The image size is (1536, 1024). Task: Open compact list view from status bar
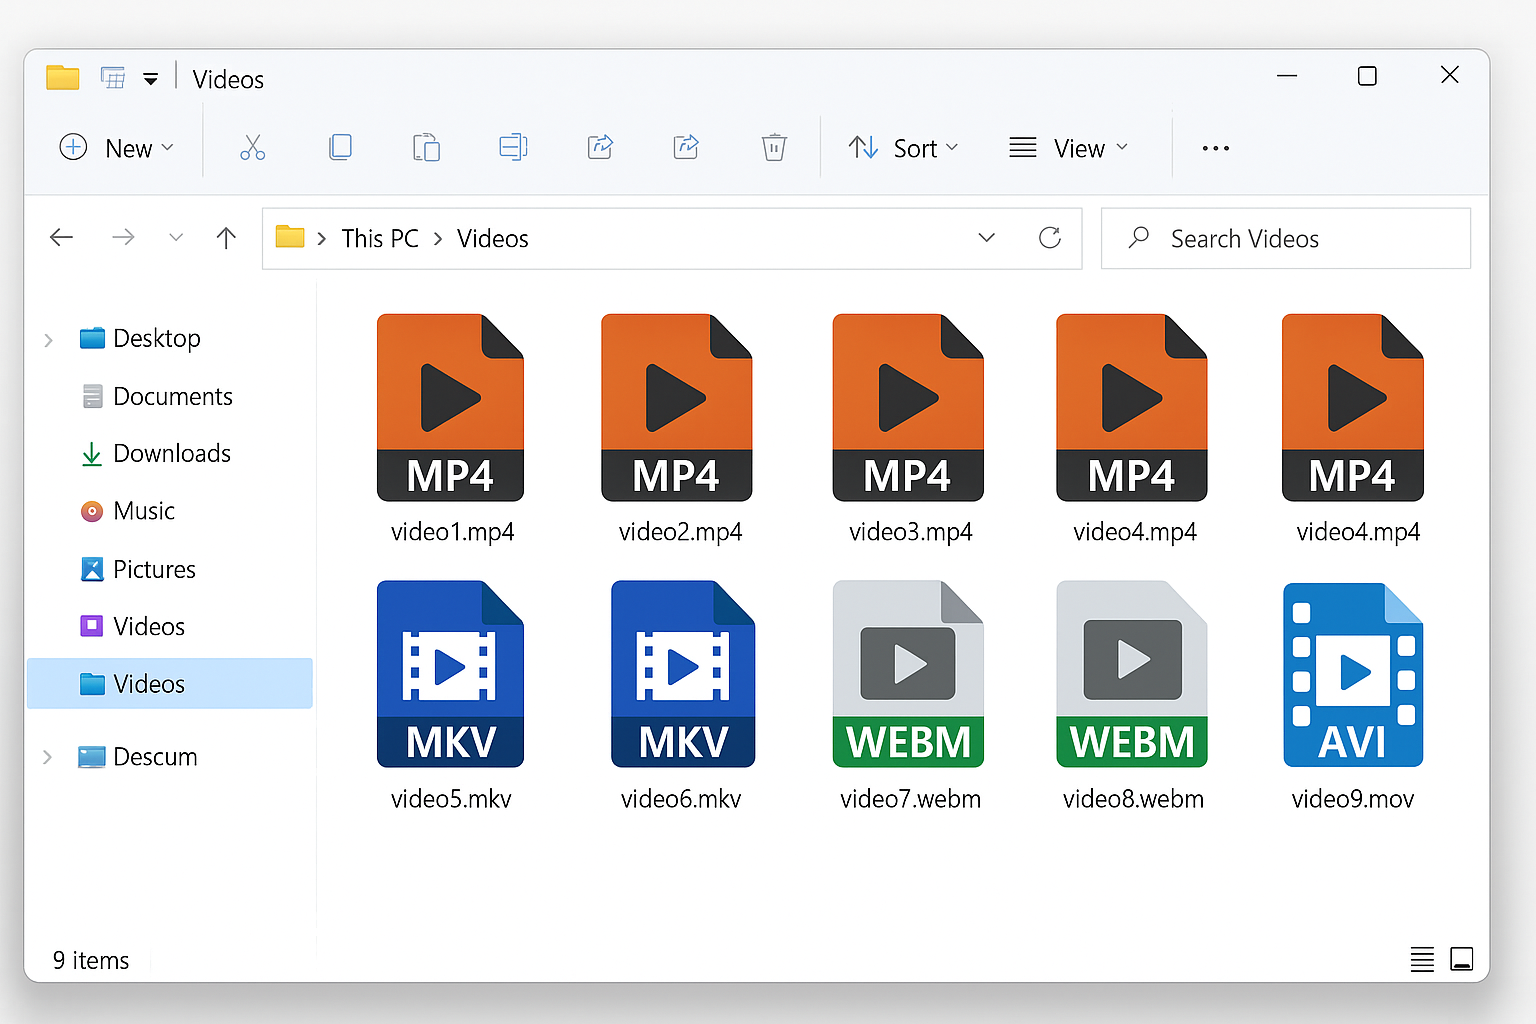click(x=1421, y=959)
